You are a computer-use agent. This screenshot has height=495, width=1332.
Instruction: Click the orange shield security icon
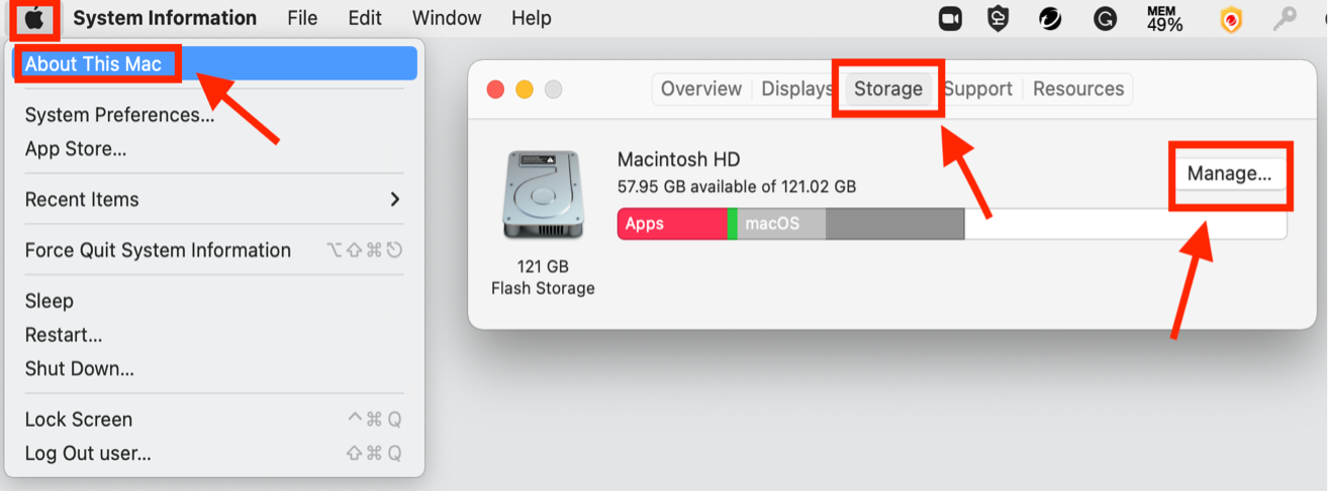point(1231,19)
